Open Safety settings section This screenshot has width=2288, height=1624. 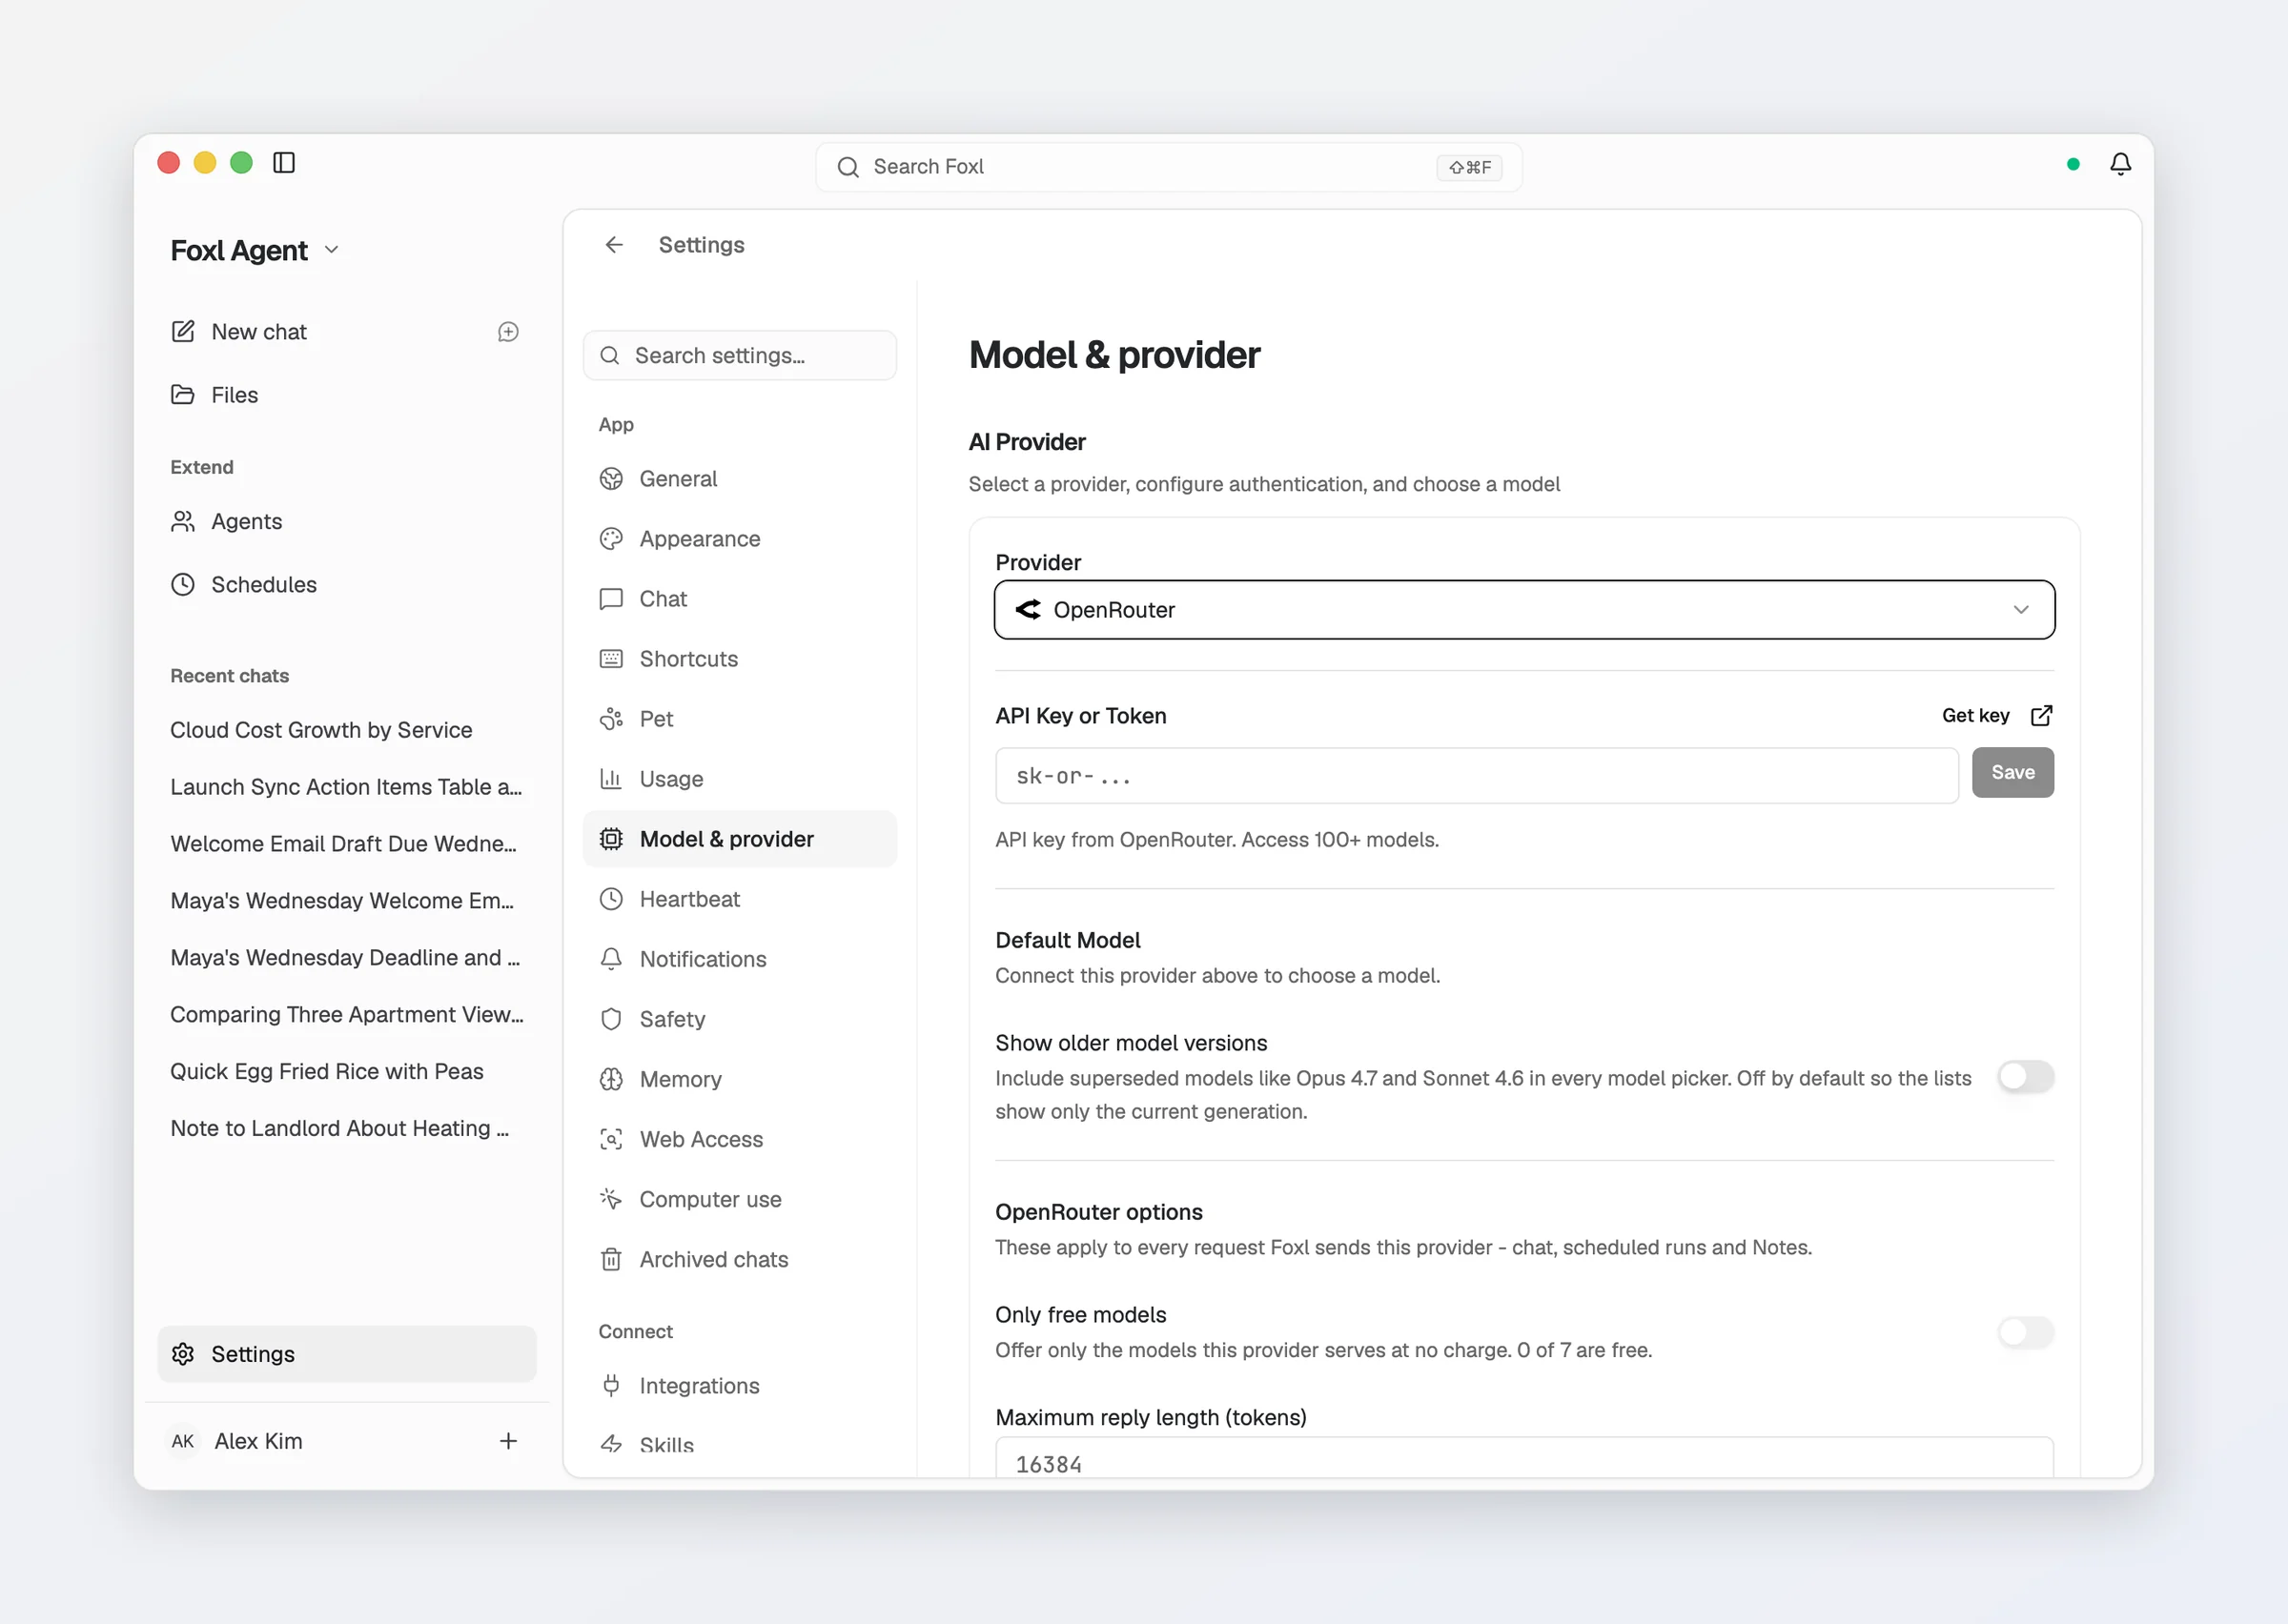(740, 1019)
